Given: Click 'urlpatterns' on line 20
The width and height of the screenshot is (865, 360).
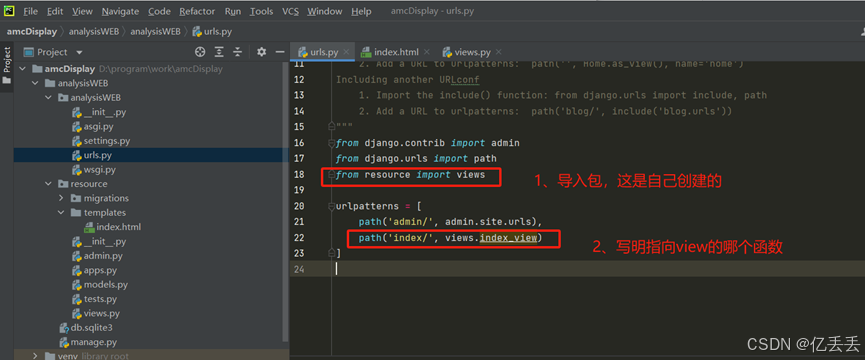Looking at the screenshot, I should [x=367, y=206].
